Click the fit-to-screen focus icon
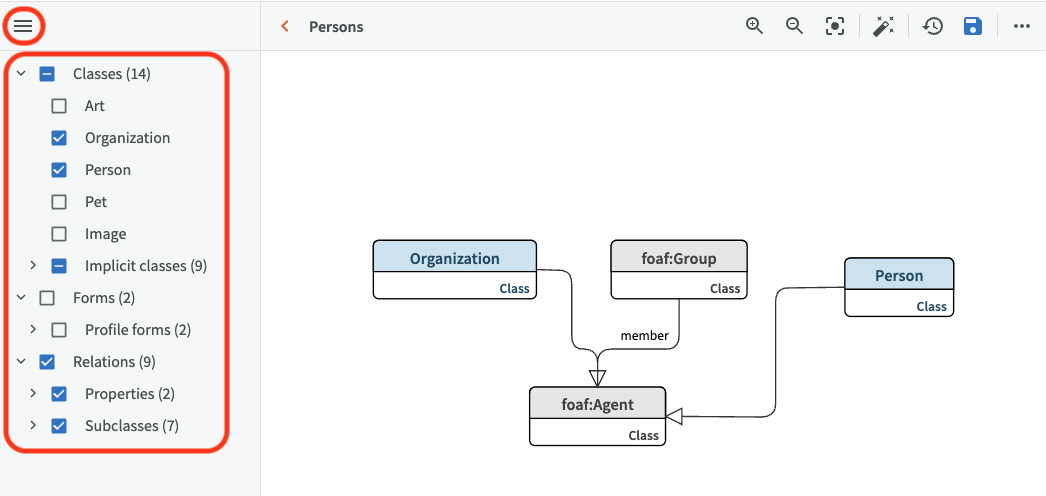Screen dimensions: 1046x496 (835, 26)
